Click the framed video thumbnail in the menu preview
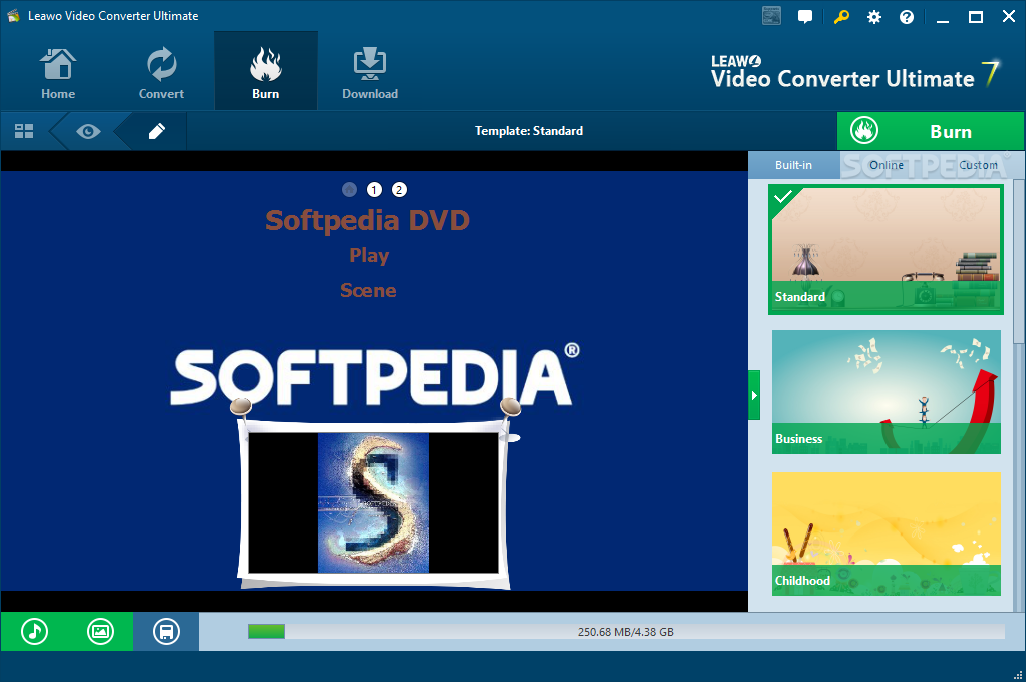 pyautogui.click(x=374, y=503)
